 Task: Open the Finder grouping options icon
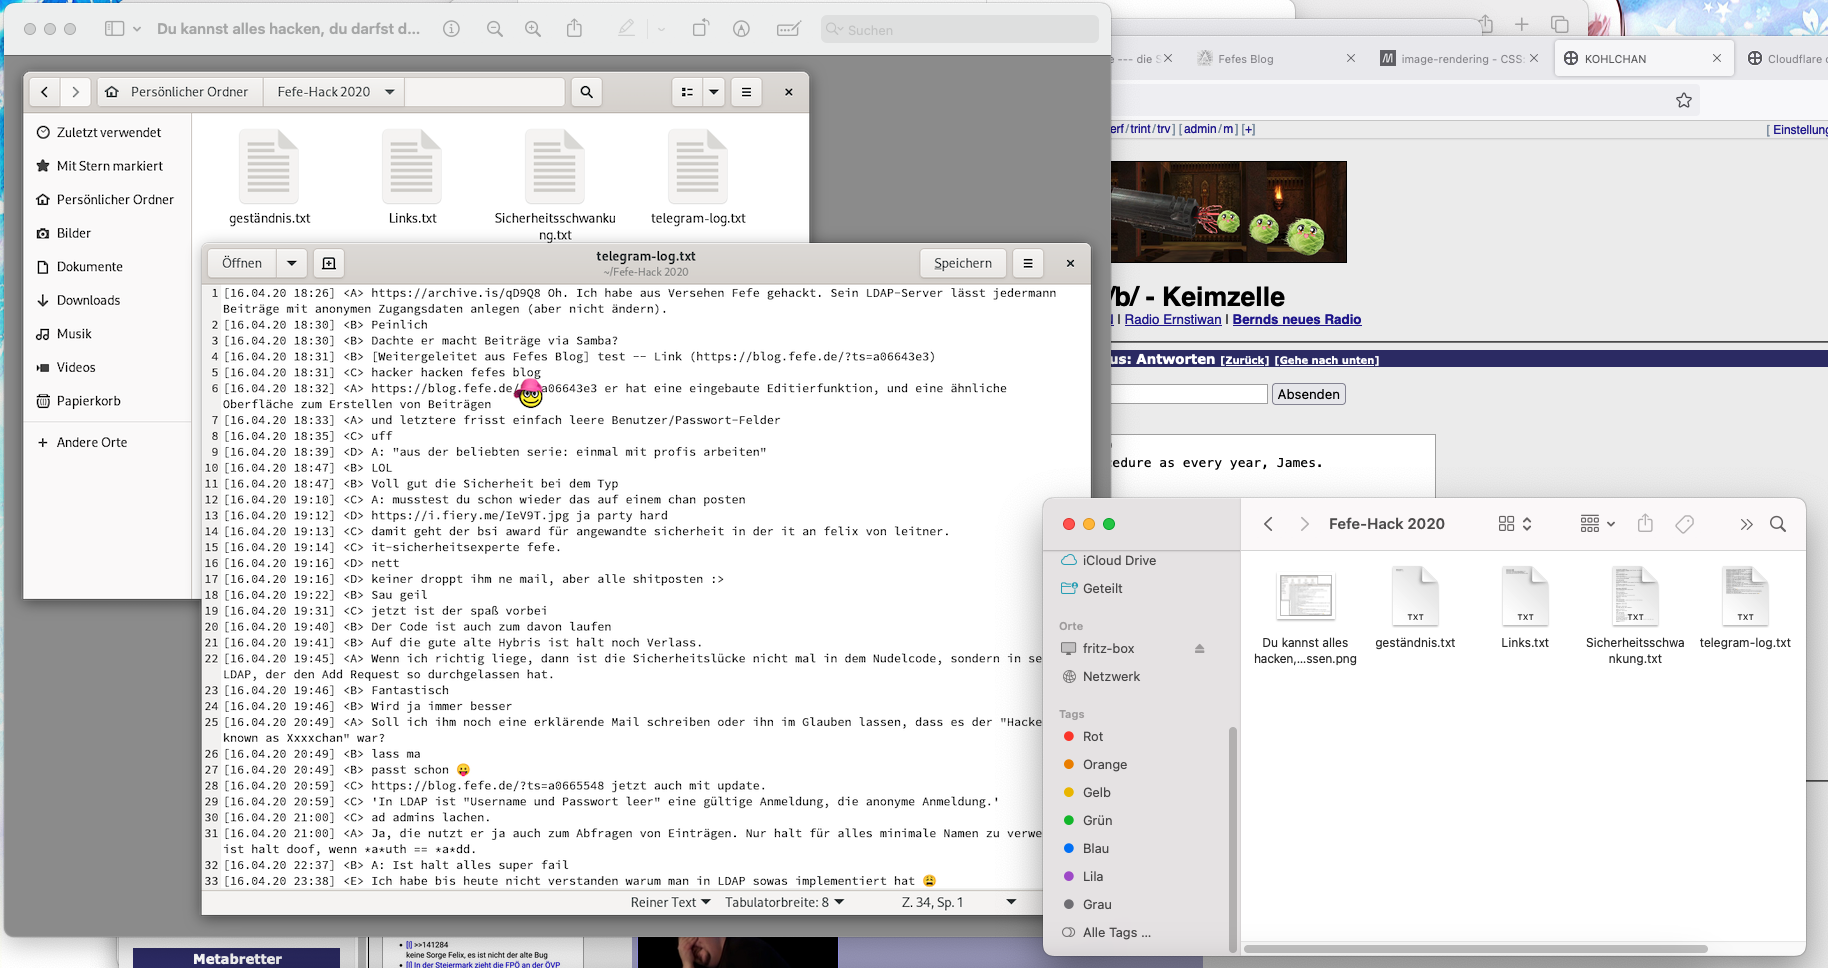click(x=1597, y=524)
